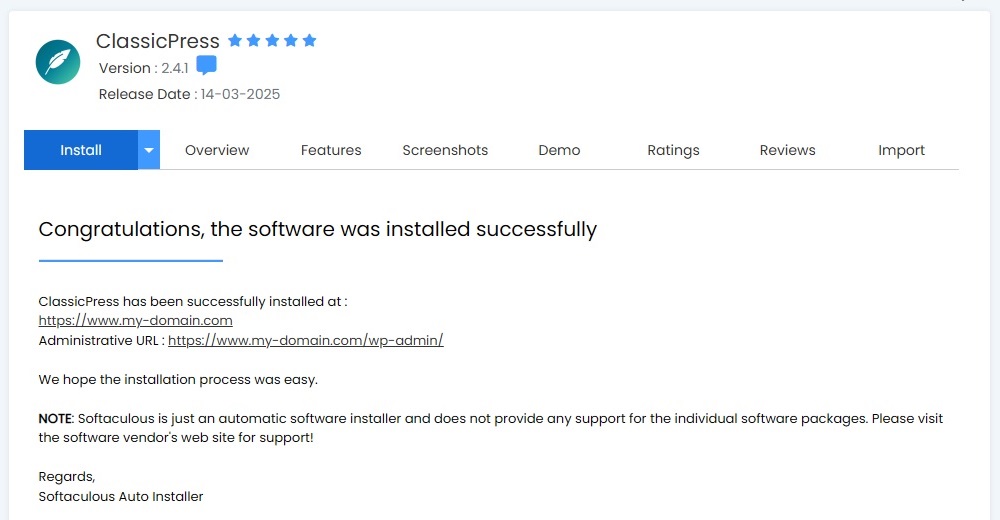Click the ClassicPress feather logo icon
The height and width of the screenshot is (520, 1000).
(x=58, y=62)
